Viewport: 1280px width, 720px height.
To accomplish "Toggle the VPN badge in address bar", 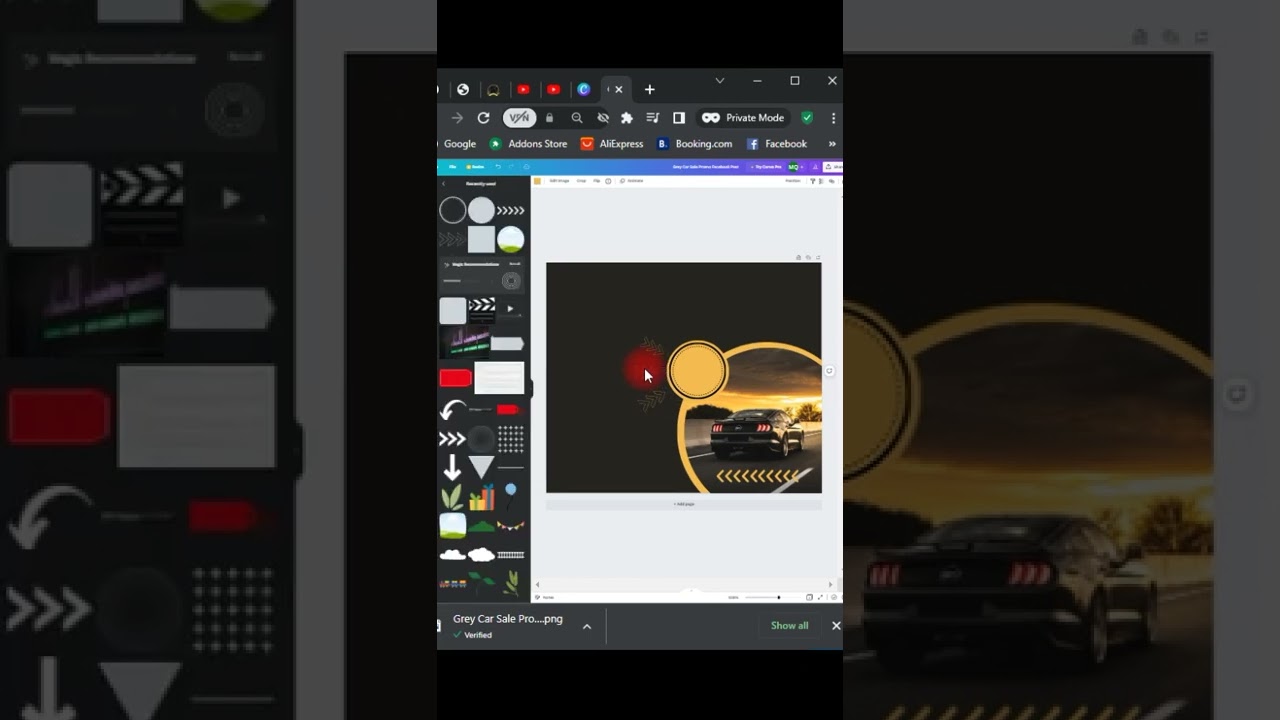I will click(519, 118).
